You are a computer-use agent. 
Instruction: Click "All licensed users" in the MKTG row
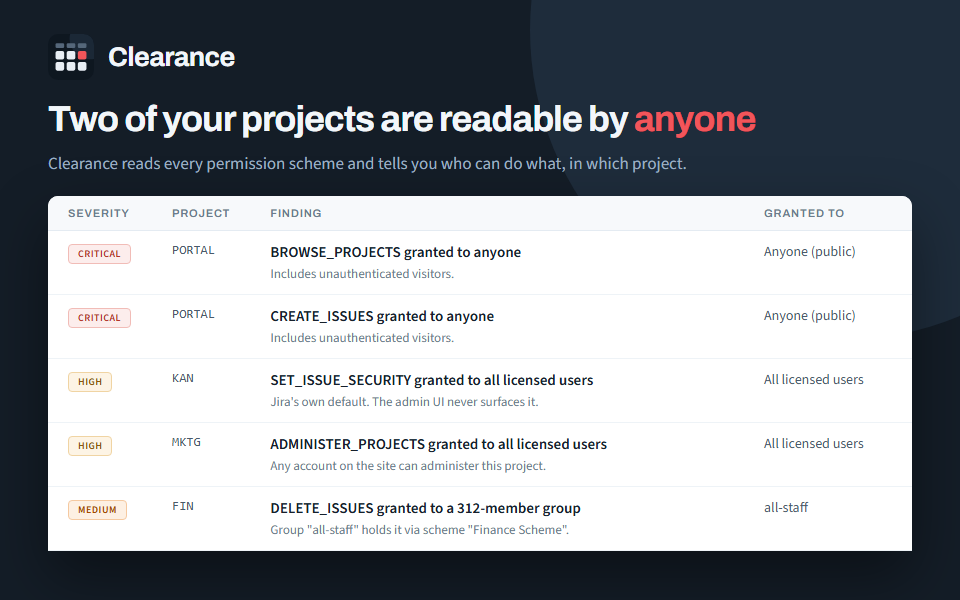pyautogui.click(x=814, y=443)
